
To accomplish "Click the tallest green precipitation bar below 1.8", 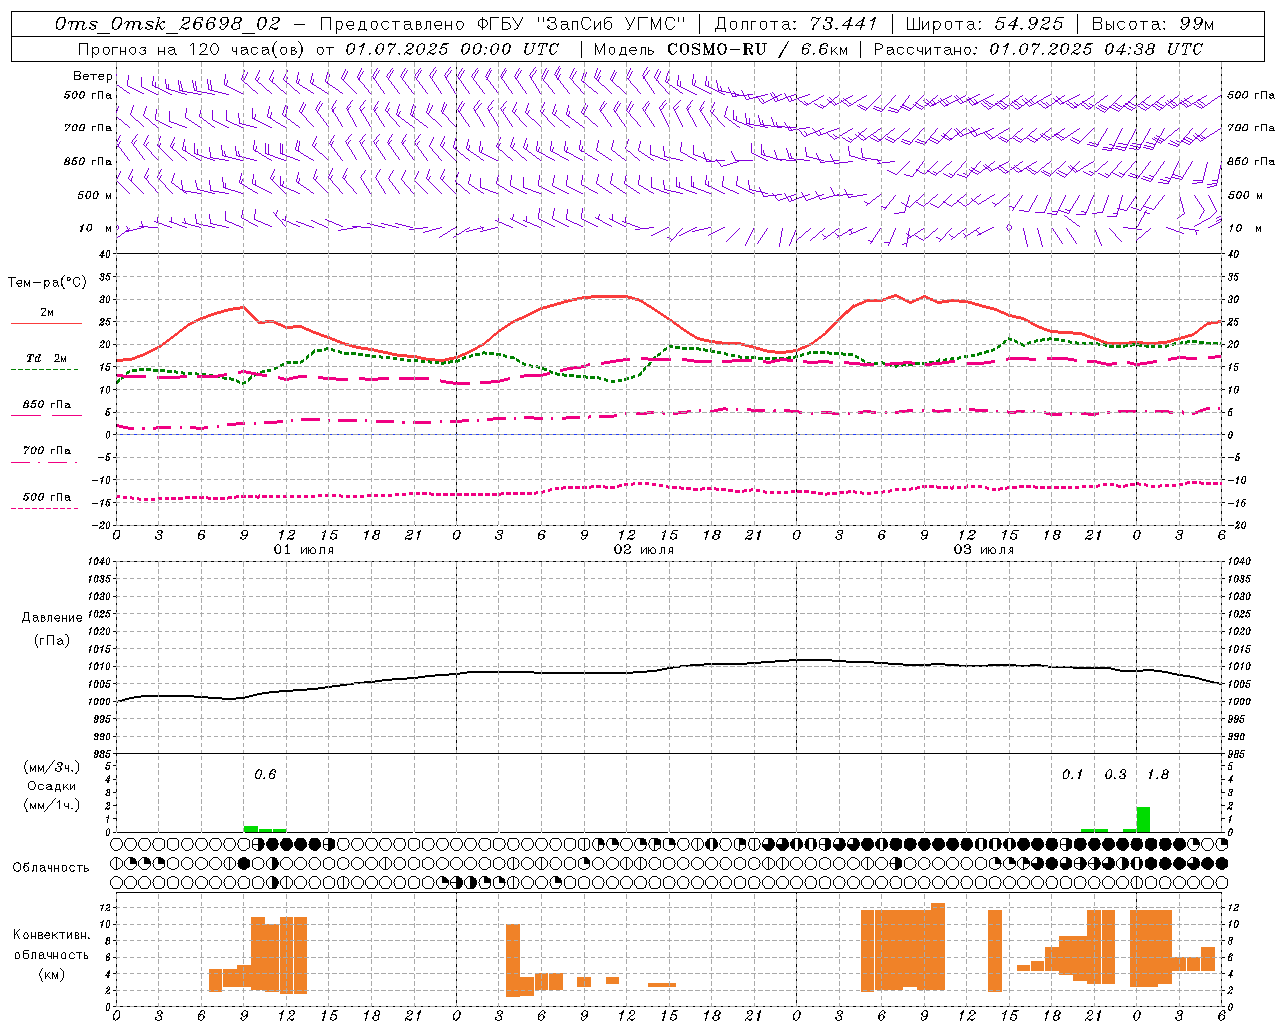I will tap(1143, 819).
